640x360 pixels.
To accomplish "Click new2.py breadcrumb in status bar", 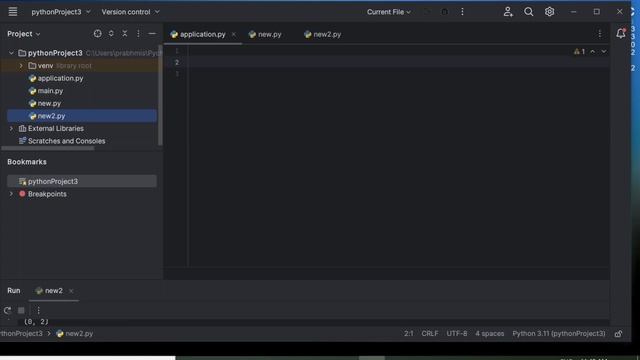I will pos(75,333).
